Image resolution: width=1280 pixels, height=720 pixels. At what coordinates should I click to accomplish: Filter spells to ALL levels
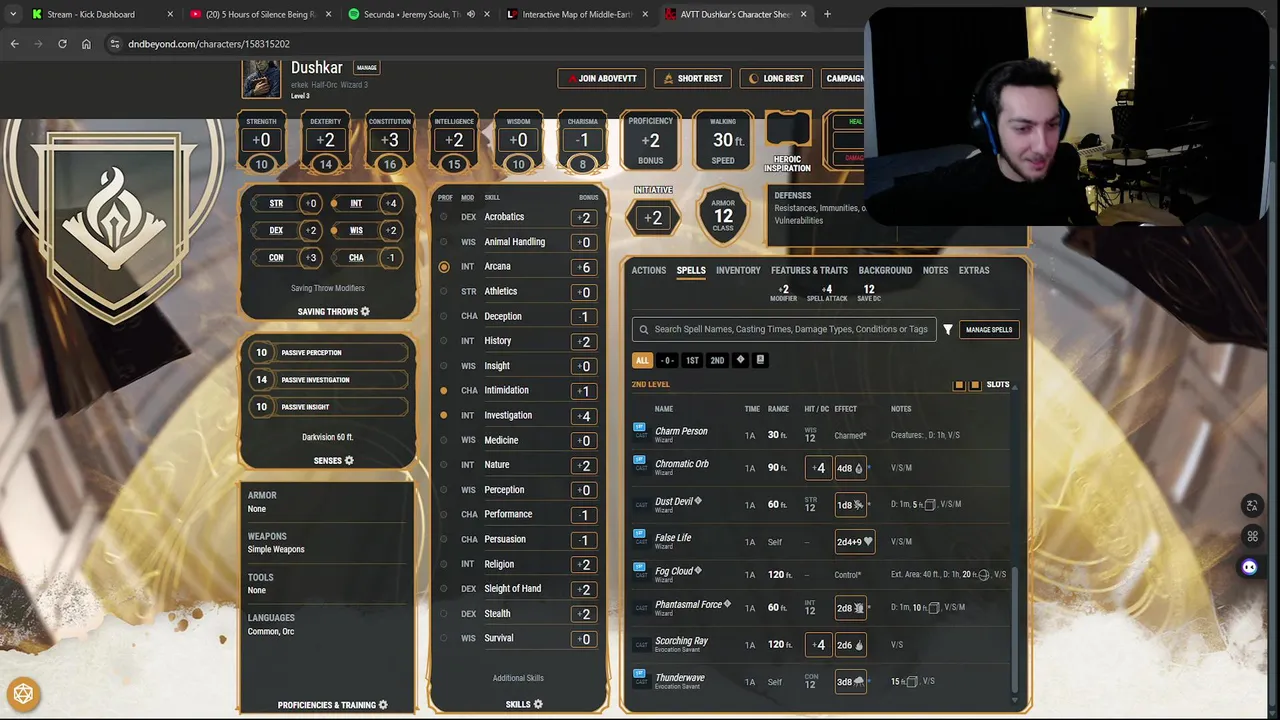coord(642,360)
